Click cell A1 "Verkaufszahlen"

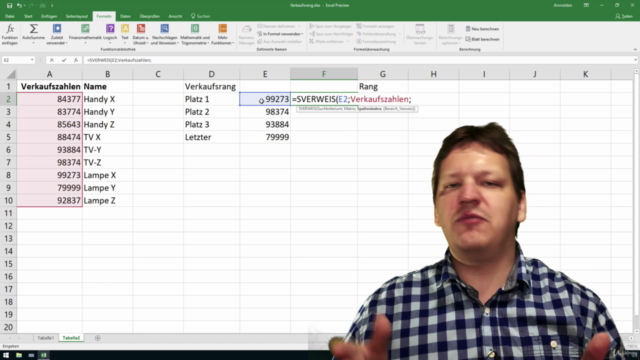point(49,87)
